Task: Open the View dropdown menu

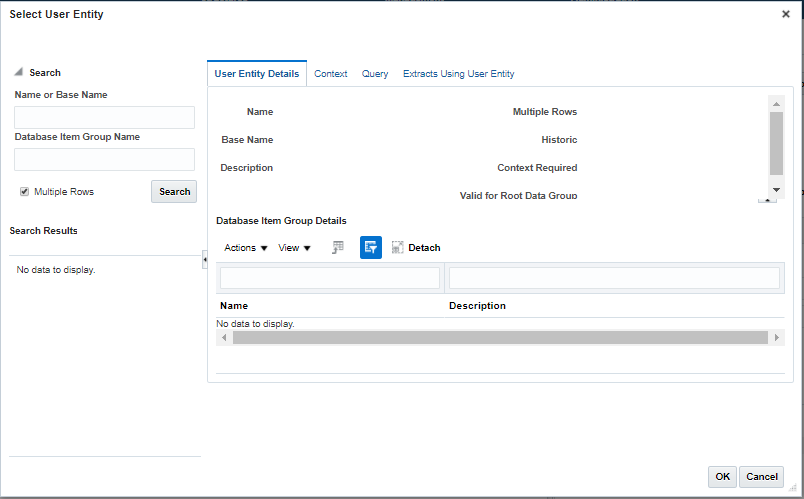Action: pyautogui.click(x=294, y=248)
